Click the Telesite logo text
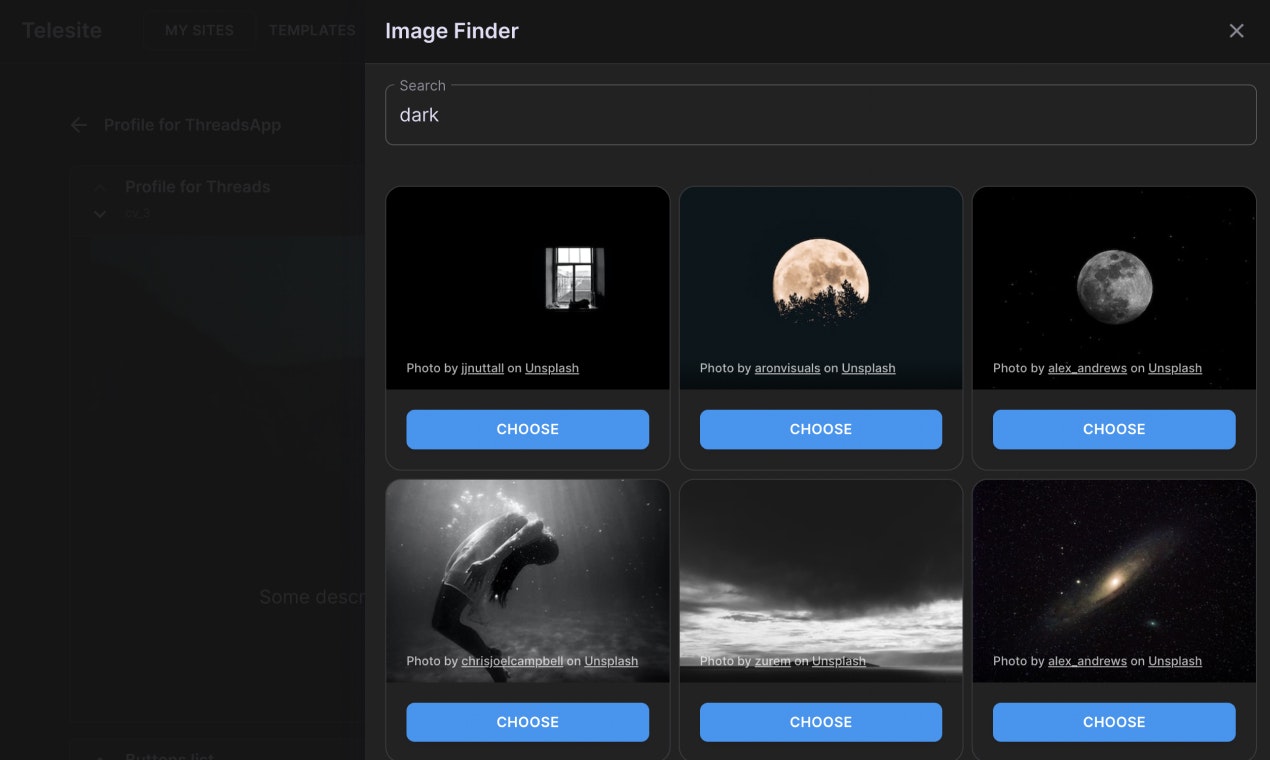The height and width of the screenshot is (760, 1270). coord(62,30)
